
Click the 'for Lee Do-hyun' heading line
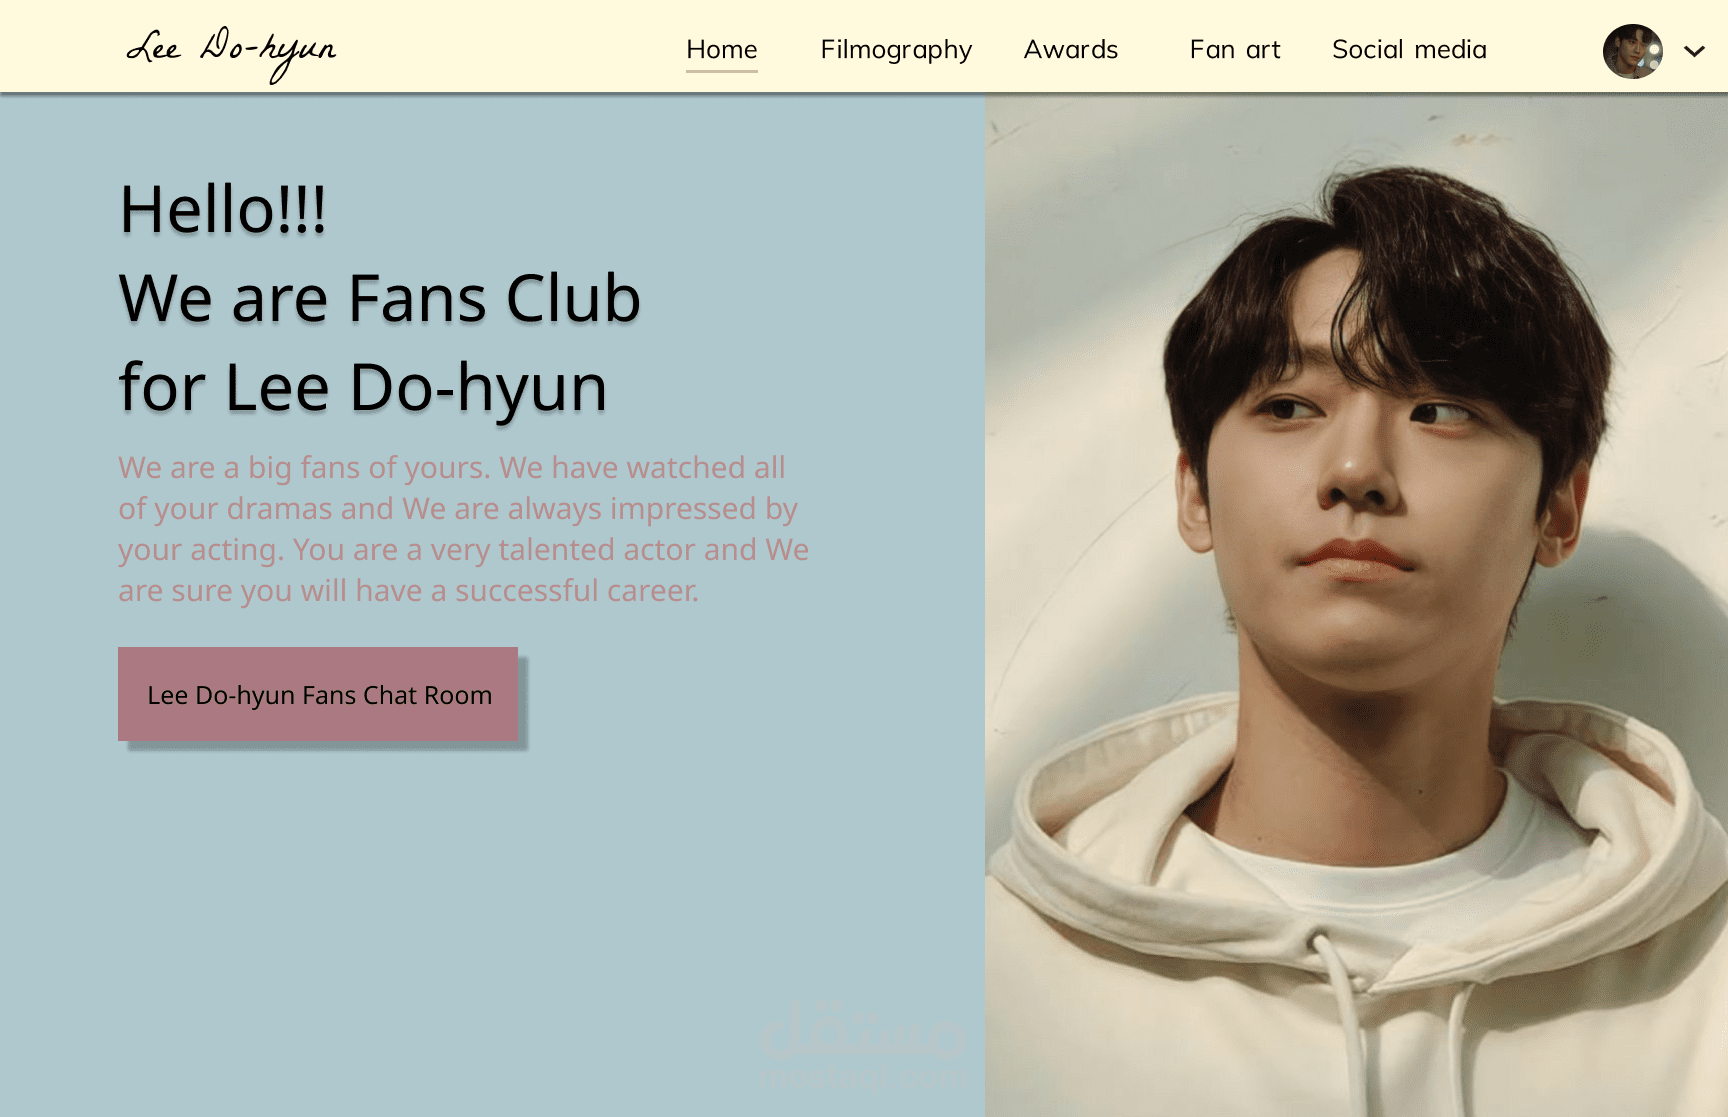(x=363, y=388)
